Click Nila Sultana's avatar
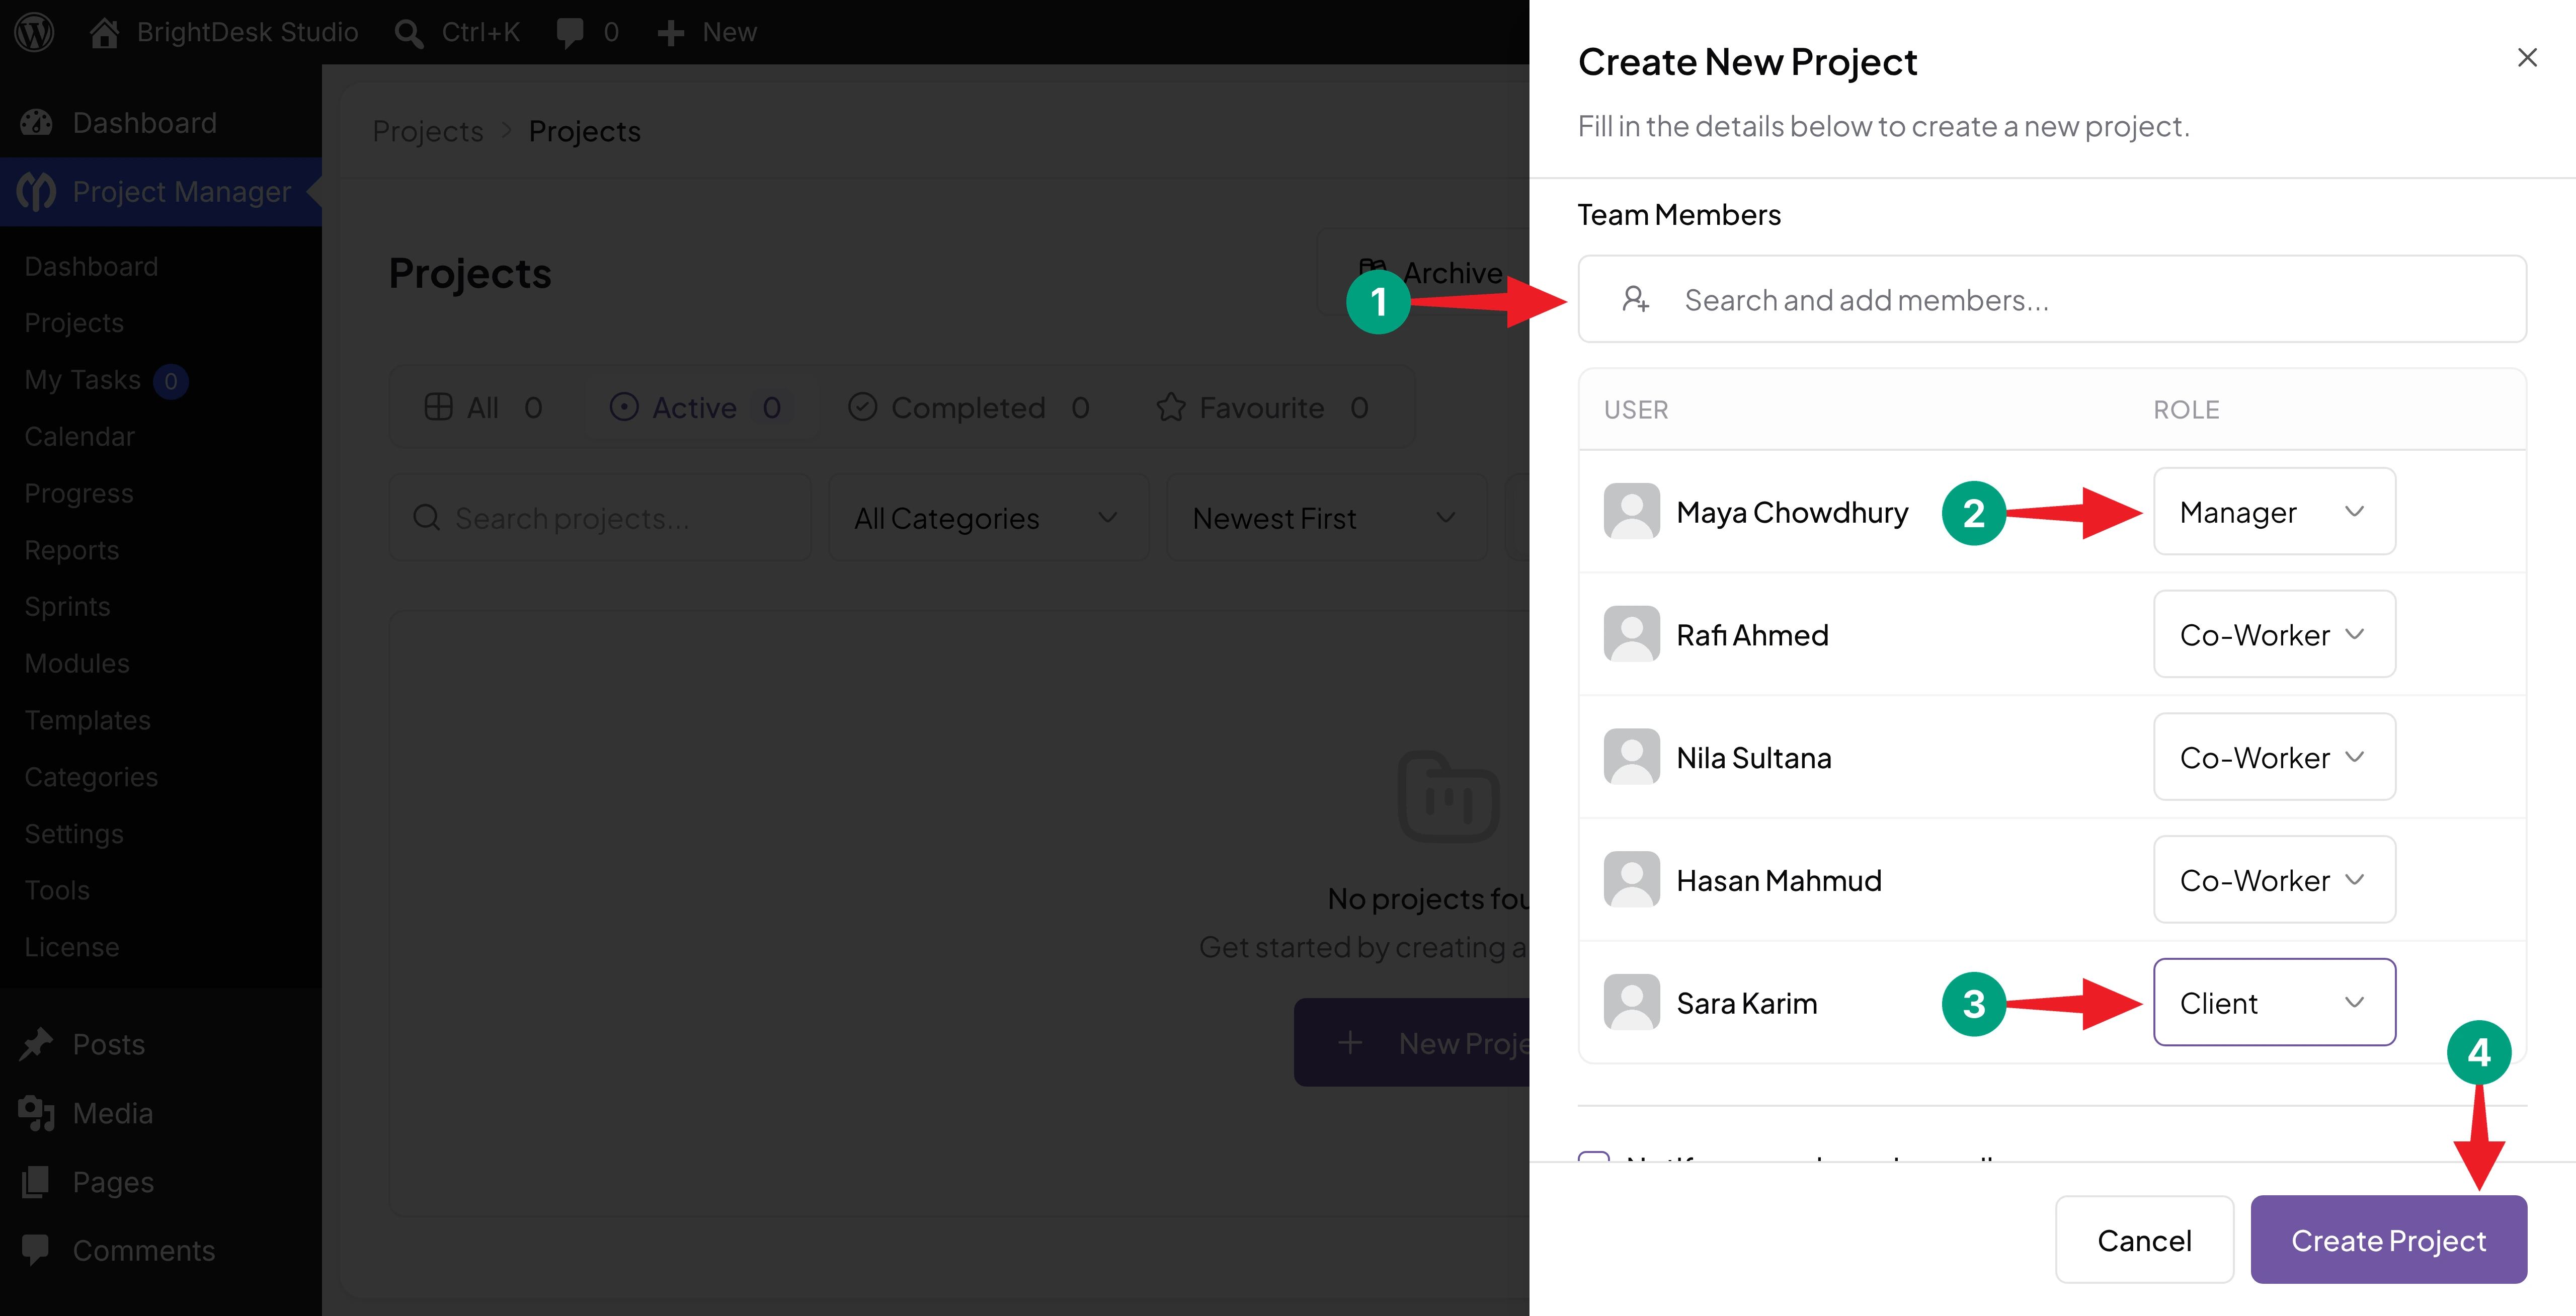Screen dimensions: 2576x1316 click(1631, 757)
